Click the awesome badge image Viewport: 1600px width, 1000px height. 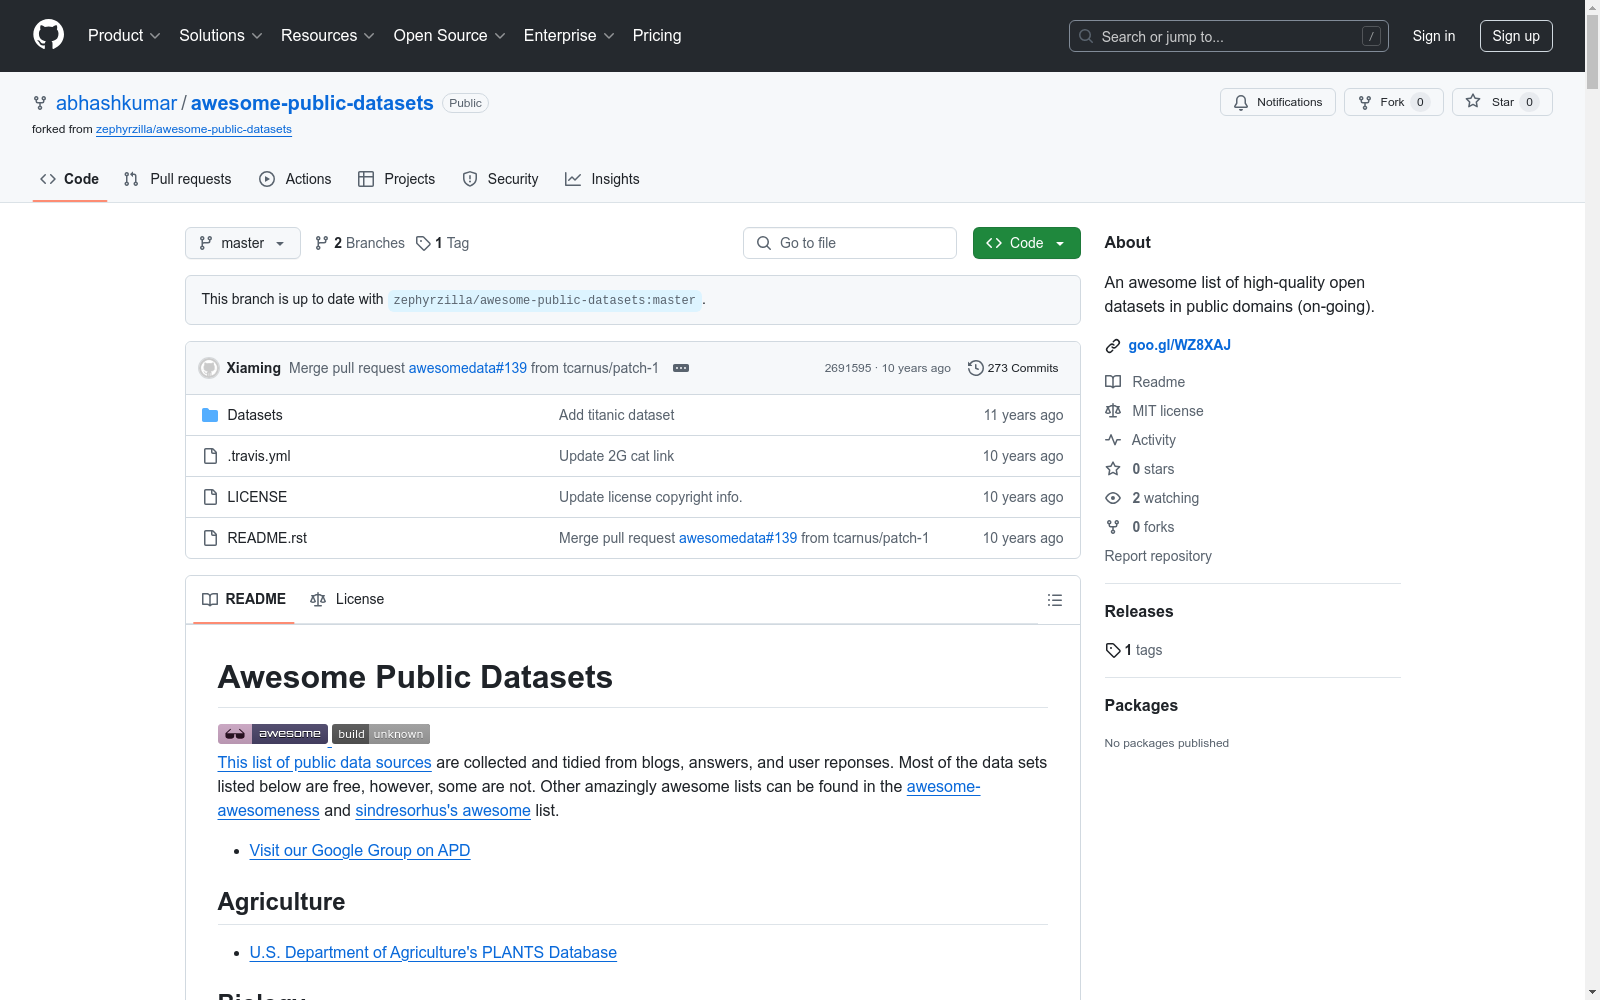click(273, 734)
